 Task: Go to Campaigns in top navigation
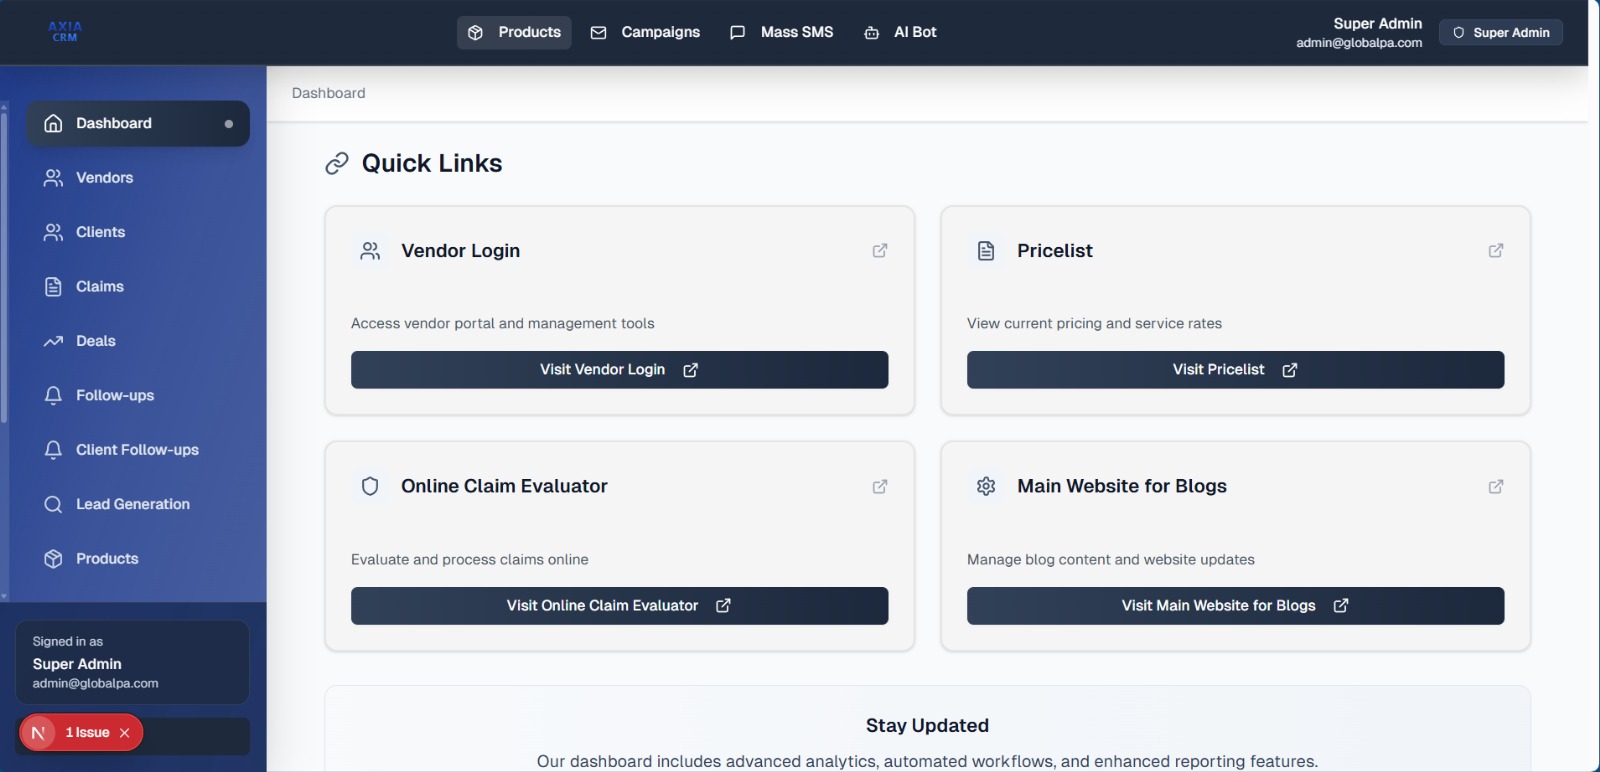point(645,33)
